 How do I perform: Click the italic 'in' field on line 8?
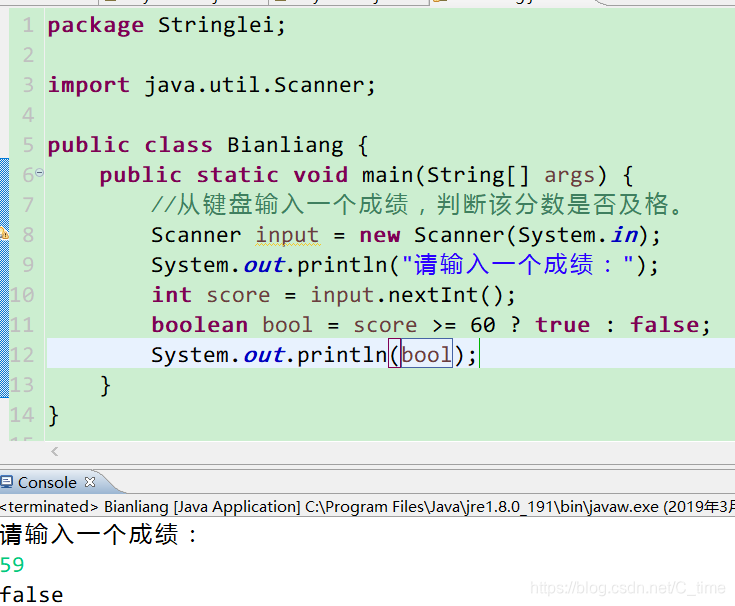pos(624,235)
